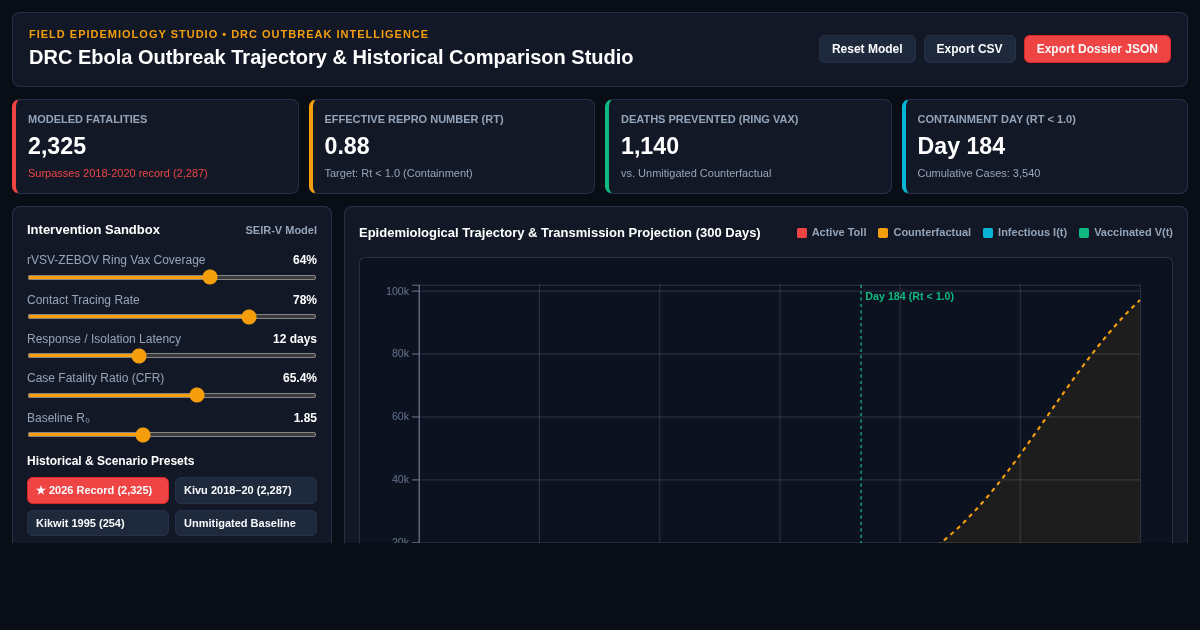
Task: Click the 60k y-axis label
Action: pyautogui.click(x=401, y=417)
